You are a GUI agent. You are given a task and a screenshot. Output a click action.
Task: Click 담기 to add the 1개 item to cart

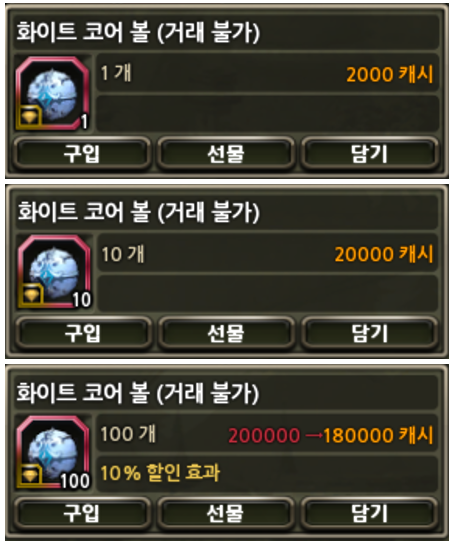click(370, 154)
